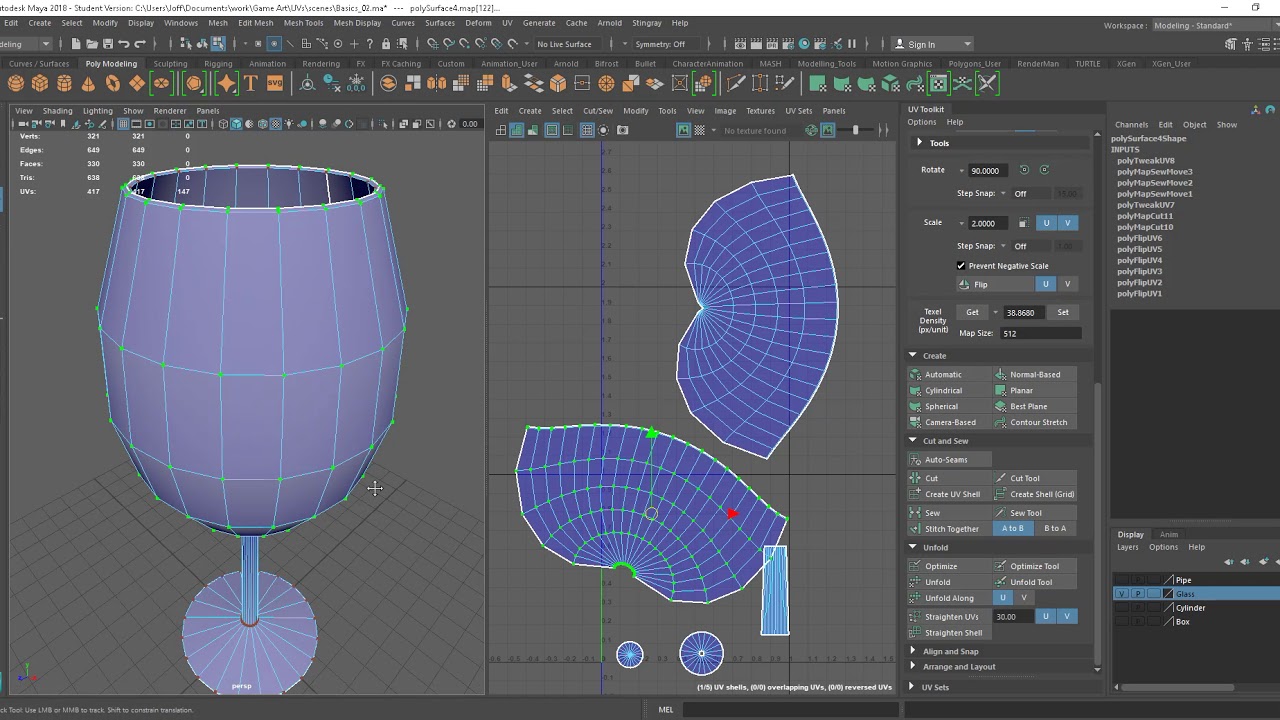Open the new scene file icon
1280x720 pixels.
pyautogui.click(x=76, y=44)
